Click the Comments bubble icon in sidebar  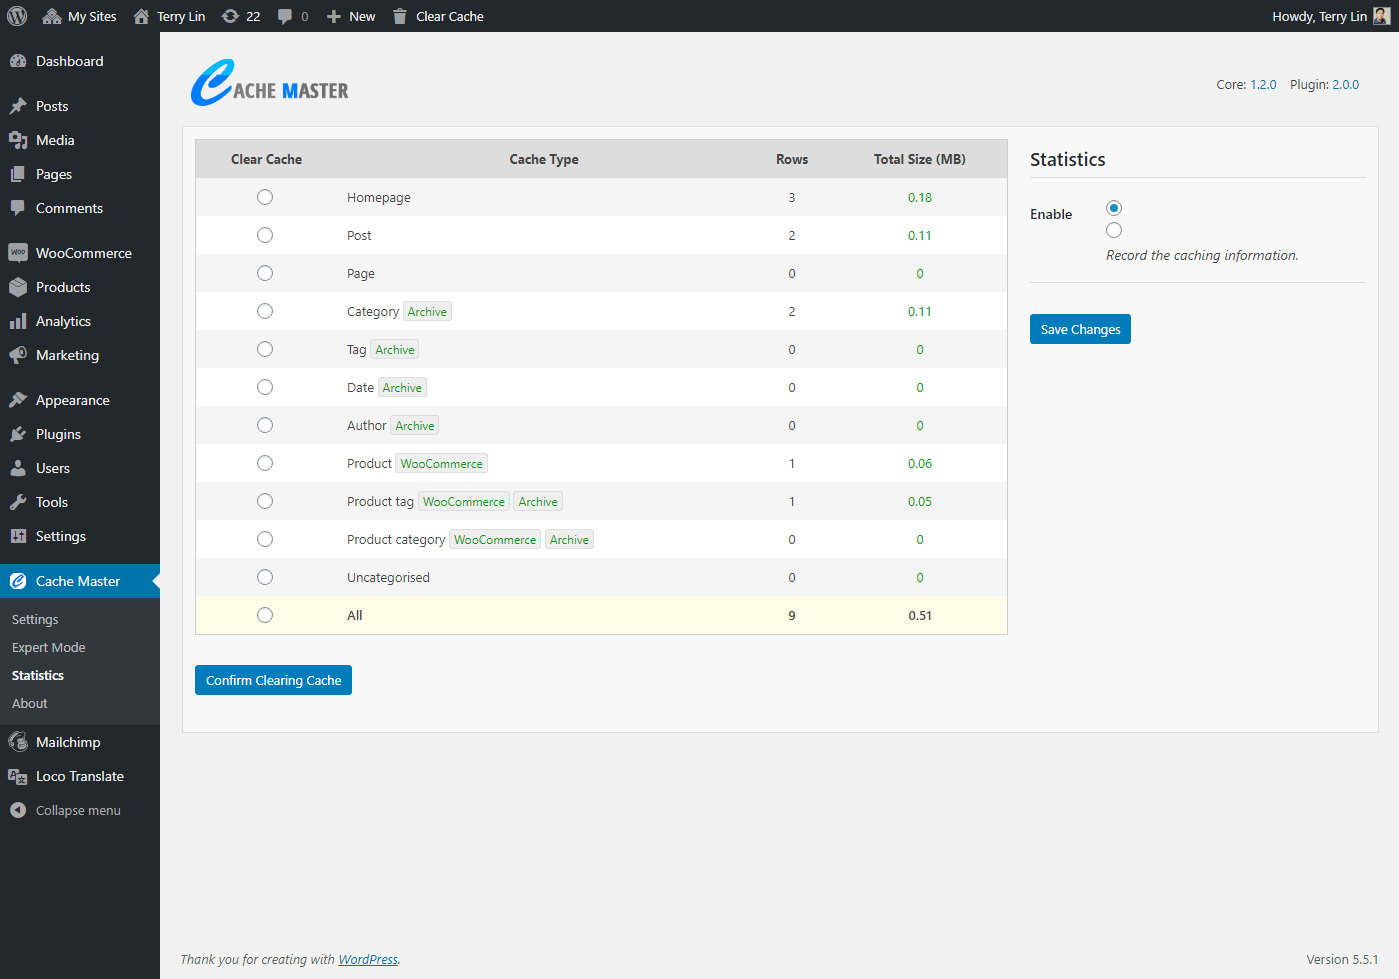point(18,208)
